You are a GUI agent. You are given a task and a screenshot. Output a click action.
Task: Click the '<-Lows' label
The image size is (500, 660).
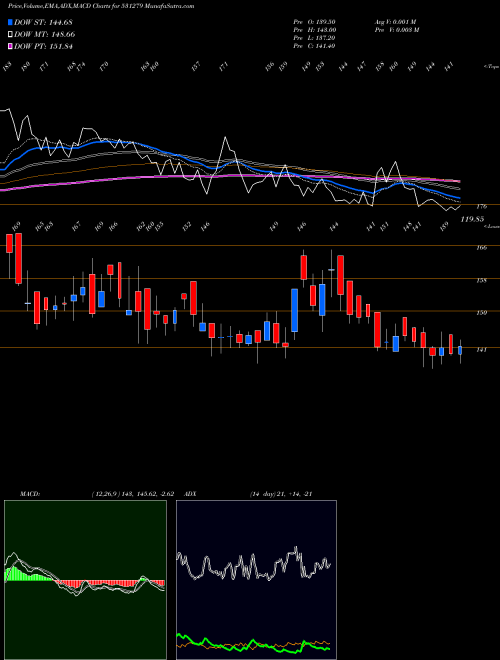pyautogui.click(x=492, y=226)
